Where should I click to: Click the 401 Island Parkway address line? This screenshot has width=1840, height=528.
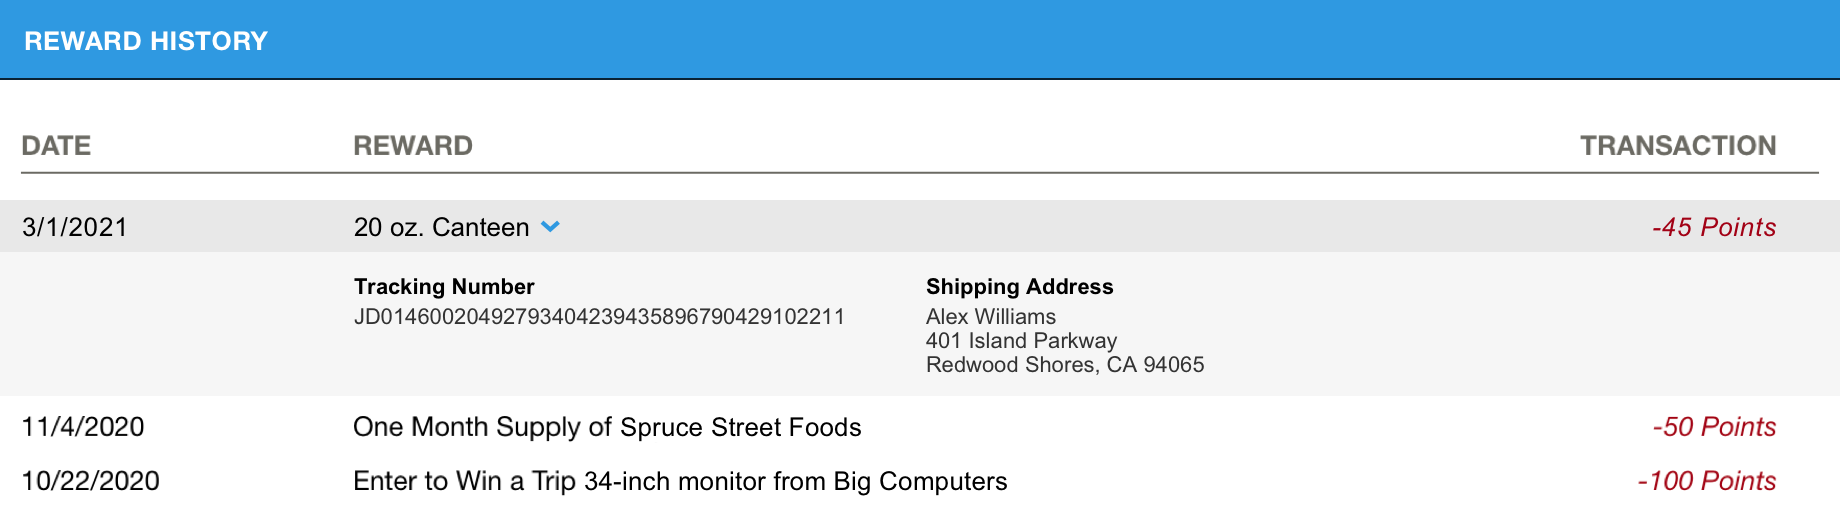pos(1021,341)
